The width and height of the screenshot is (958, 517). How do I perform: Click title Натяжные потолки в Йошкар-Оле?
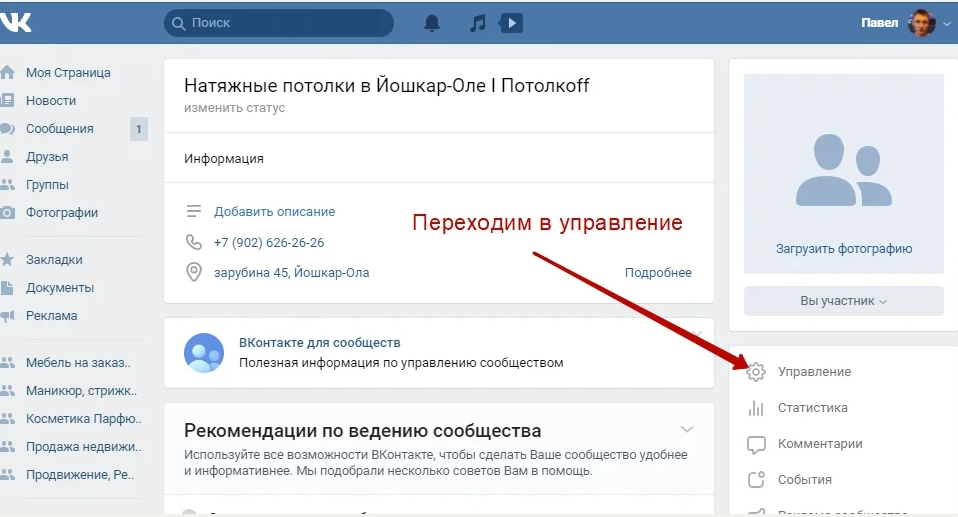tap(387, 85)
